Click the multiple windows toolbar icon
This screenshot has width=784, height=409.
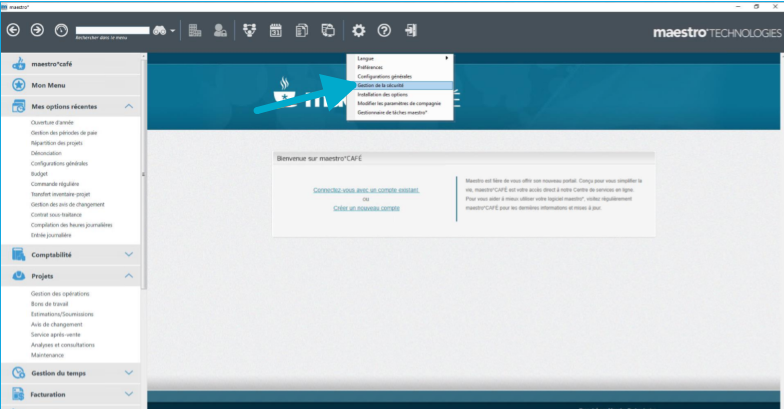pos(328,30)
